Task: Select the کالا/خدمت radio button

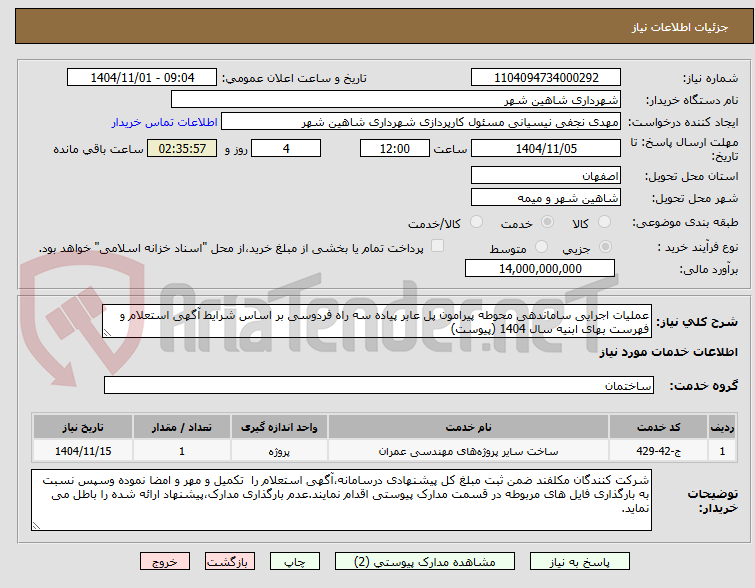Action: point(476,222)
